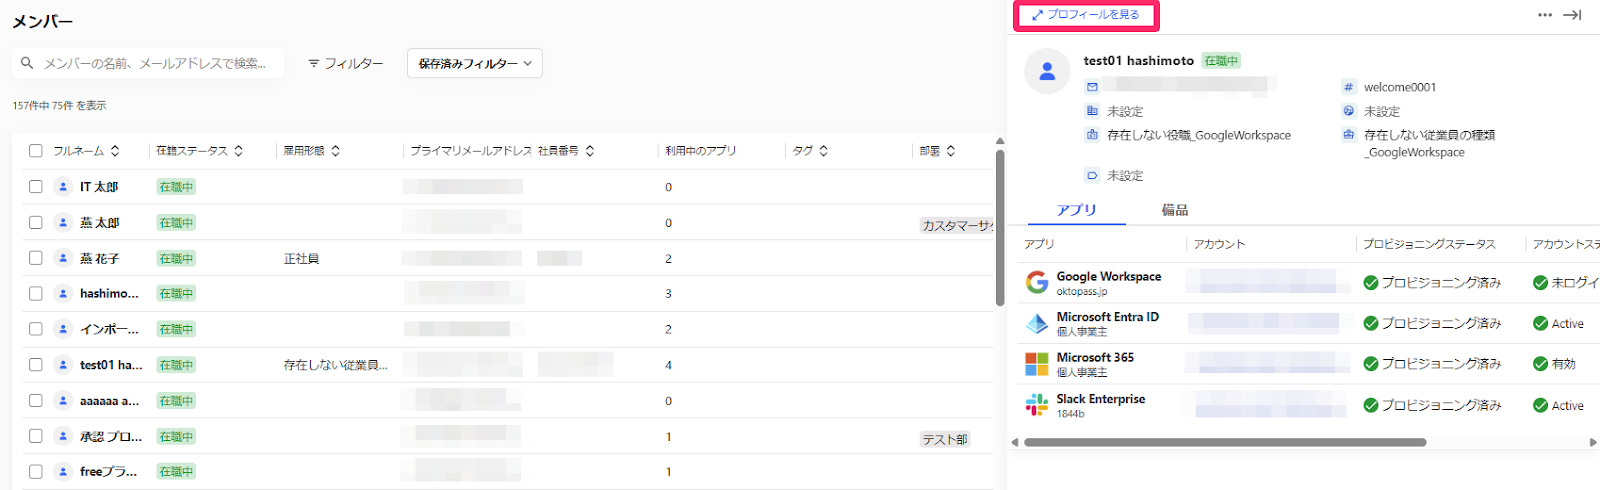Image resolution: width=1600 pixels, height=490 pixels.
Task: Check the 燕 花子 row checkbox
Action: [36, 258]
